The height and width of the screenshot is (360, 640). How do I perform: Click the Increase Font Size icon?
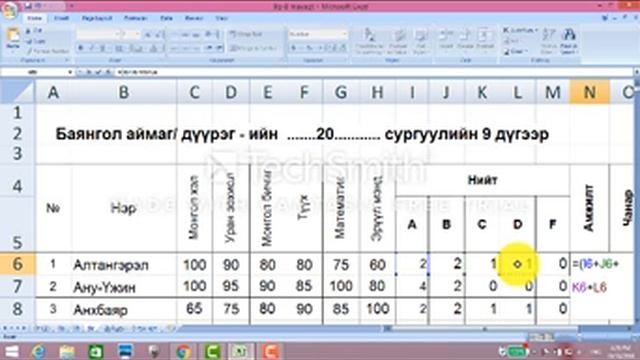pyautogui.click(x=147, y=34)
